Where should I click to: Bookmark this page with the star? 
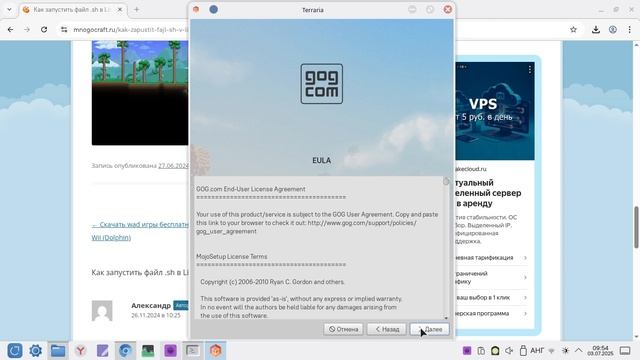[x=573, y=29]
